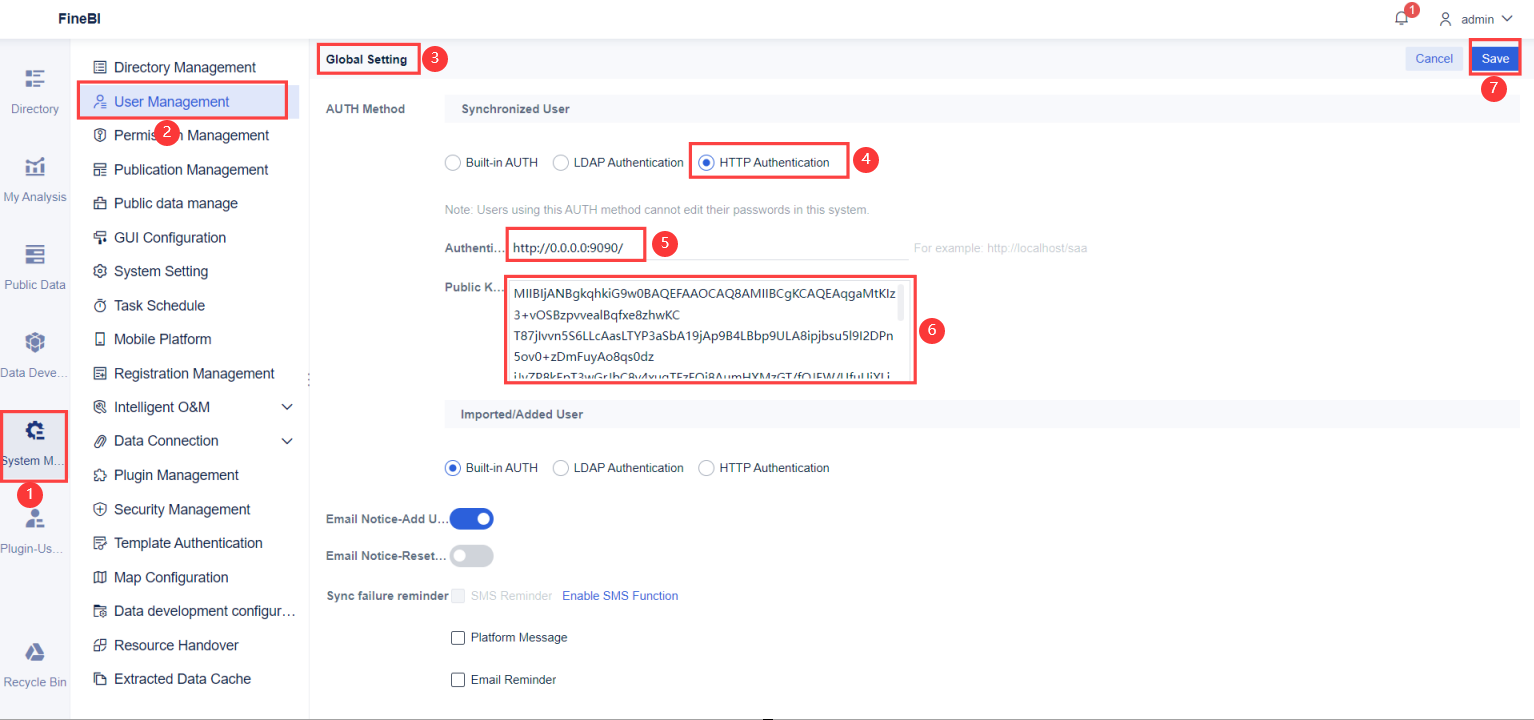
Task: Select LDAP Authentication for Imported/Added User
Action: coord(561,468)
